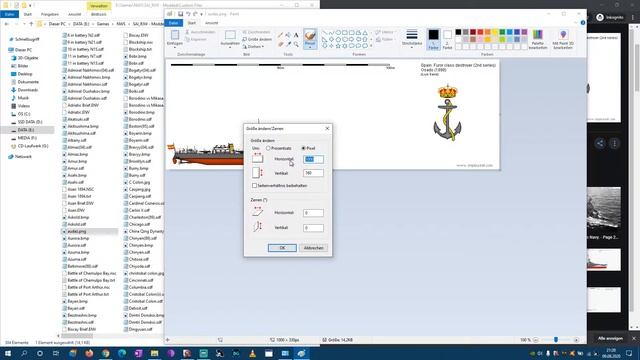Screen dimensions: 640x360
Task: Open the Drehen dropdown in Paint ribbon
Action: tap(253, 47)
